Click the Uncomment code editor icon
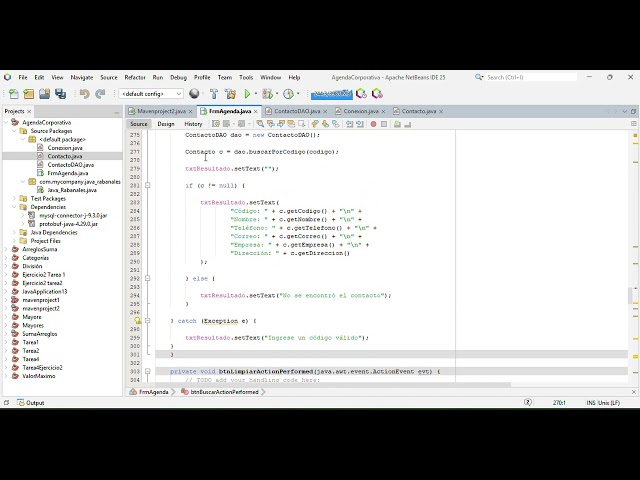Viewport: 640px width, 480px height. (407, 124)
